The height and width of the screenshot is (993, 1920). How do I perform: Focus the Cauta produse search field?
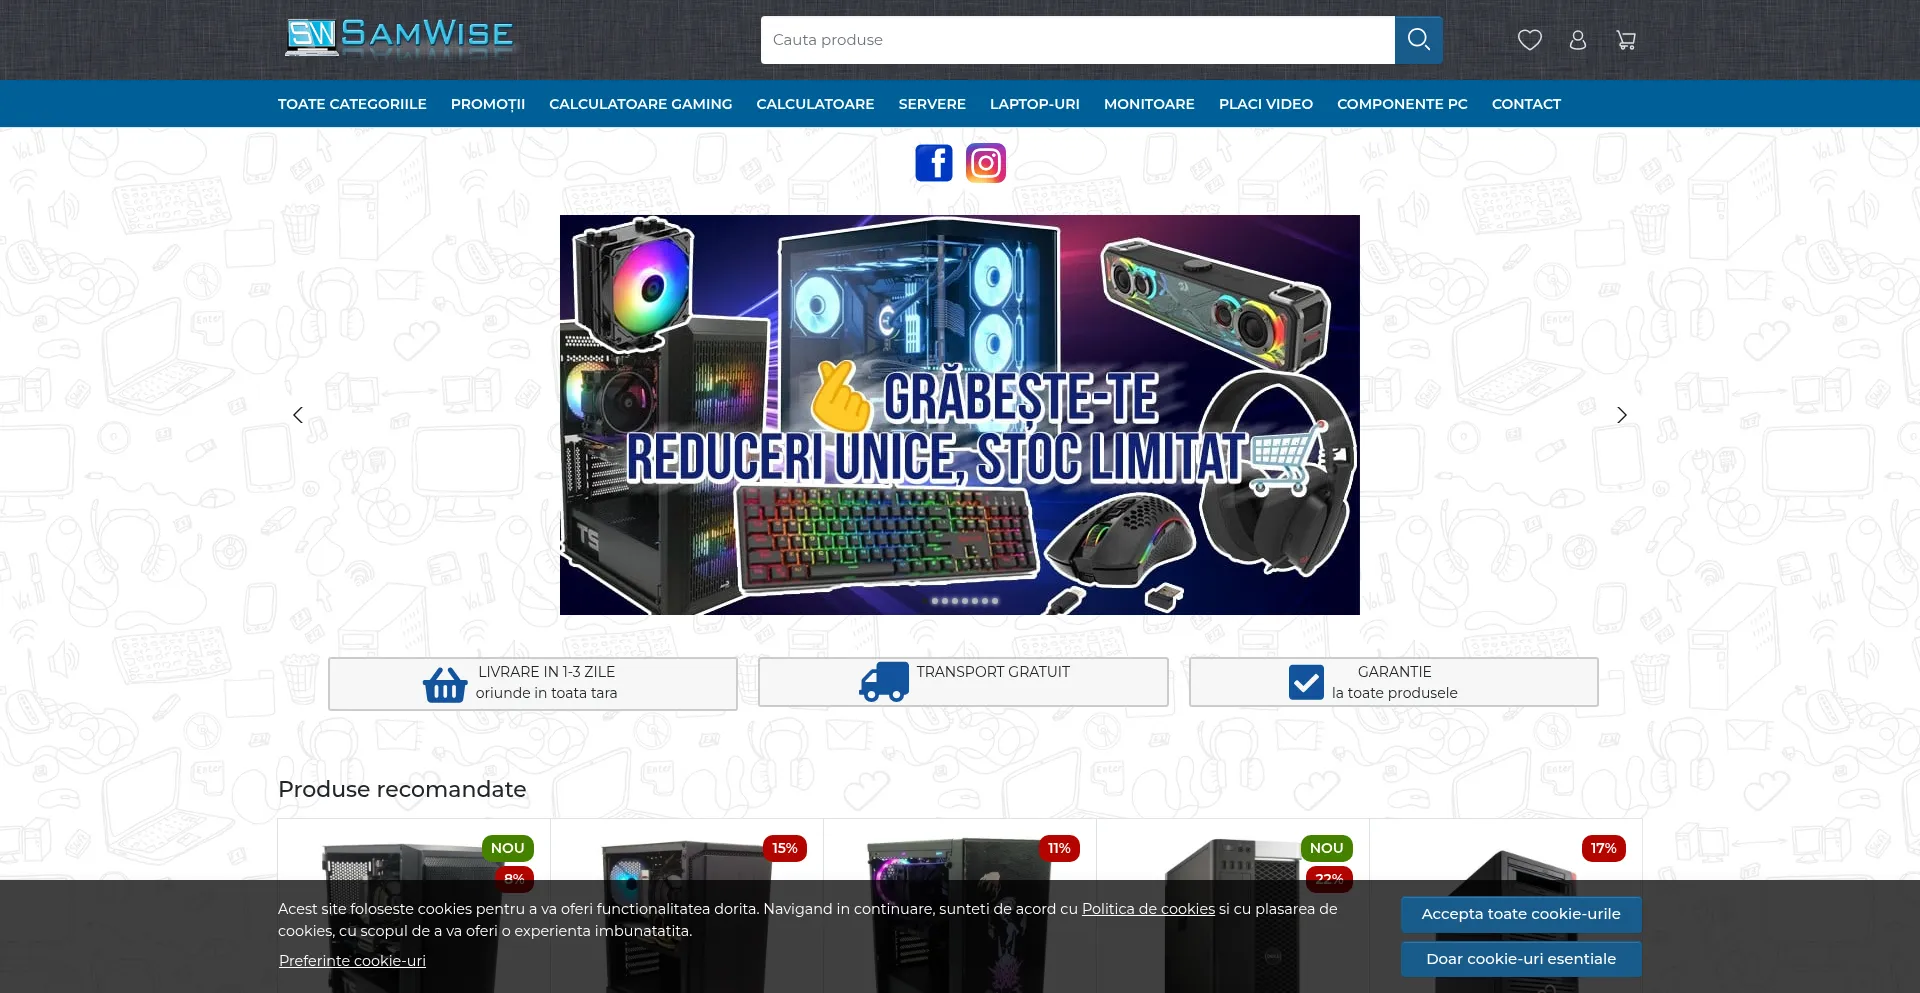(x=1077, y=40)
